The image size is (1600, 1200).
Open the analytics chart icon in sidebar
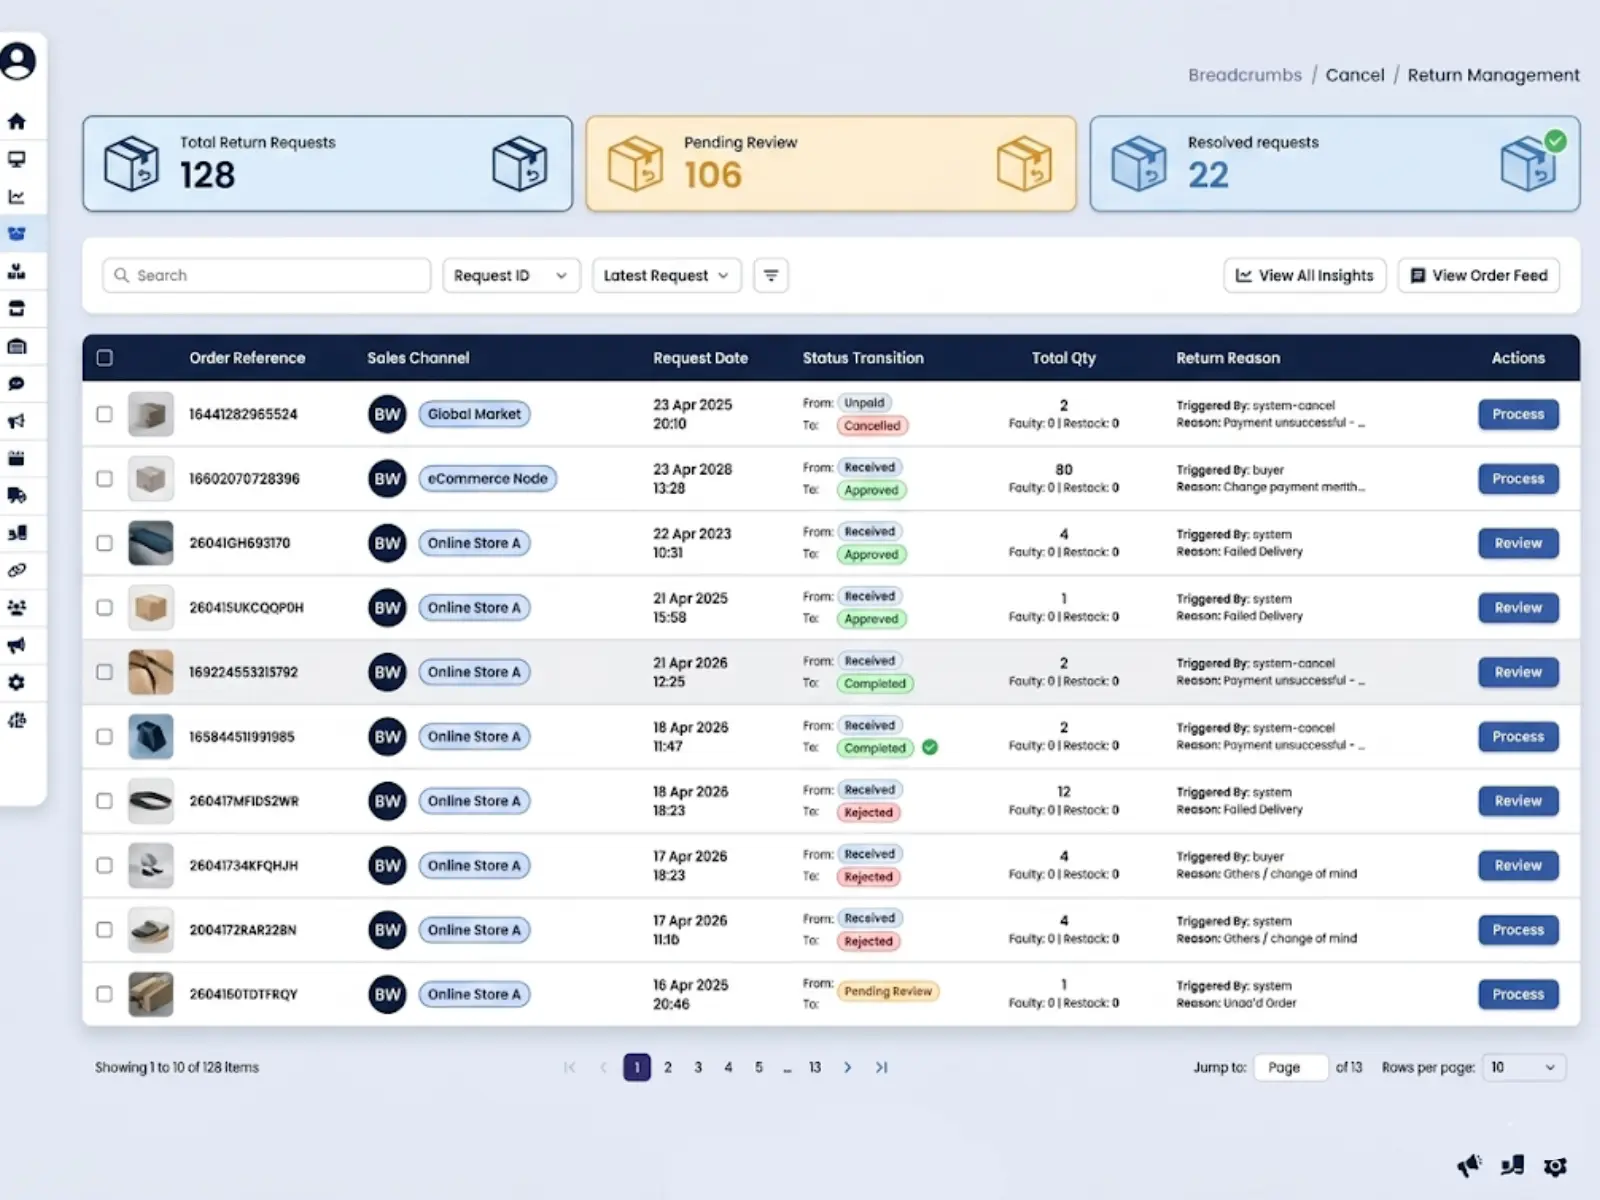pyautogui.click(x=16, y=196)
